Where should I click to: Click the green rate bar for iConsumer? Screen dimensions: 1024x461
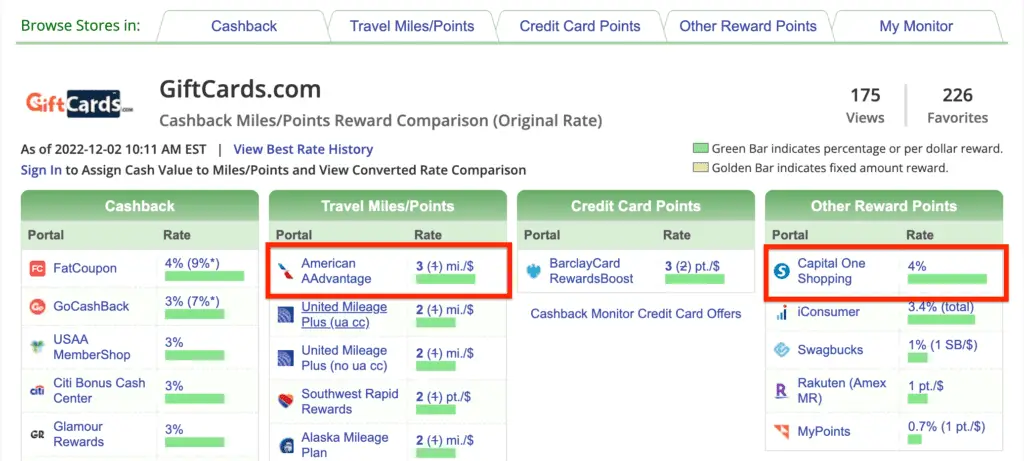point(941,319)
